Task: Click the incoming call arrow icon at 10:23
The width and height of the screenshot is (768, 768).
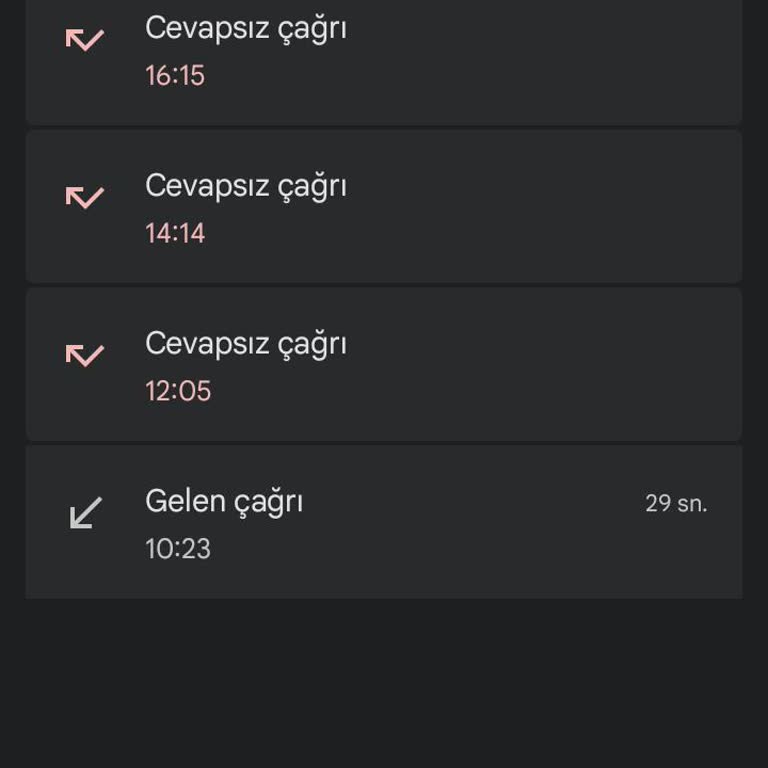Action: pyautogui.click(x=85, y=513)
